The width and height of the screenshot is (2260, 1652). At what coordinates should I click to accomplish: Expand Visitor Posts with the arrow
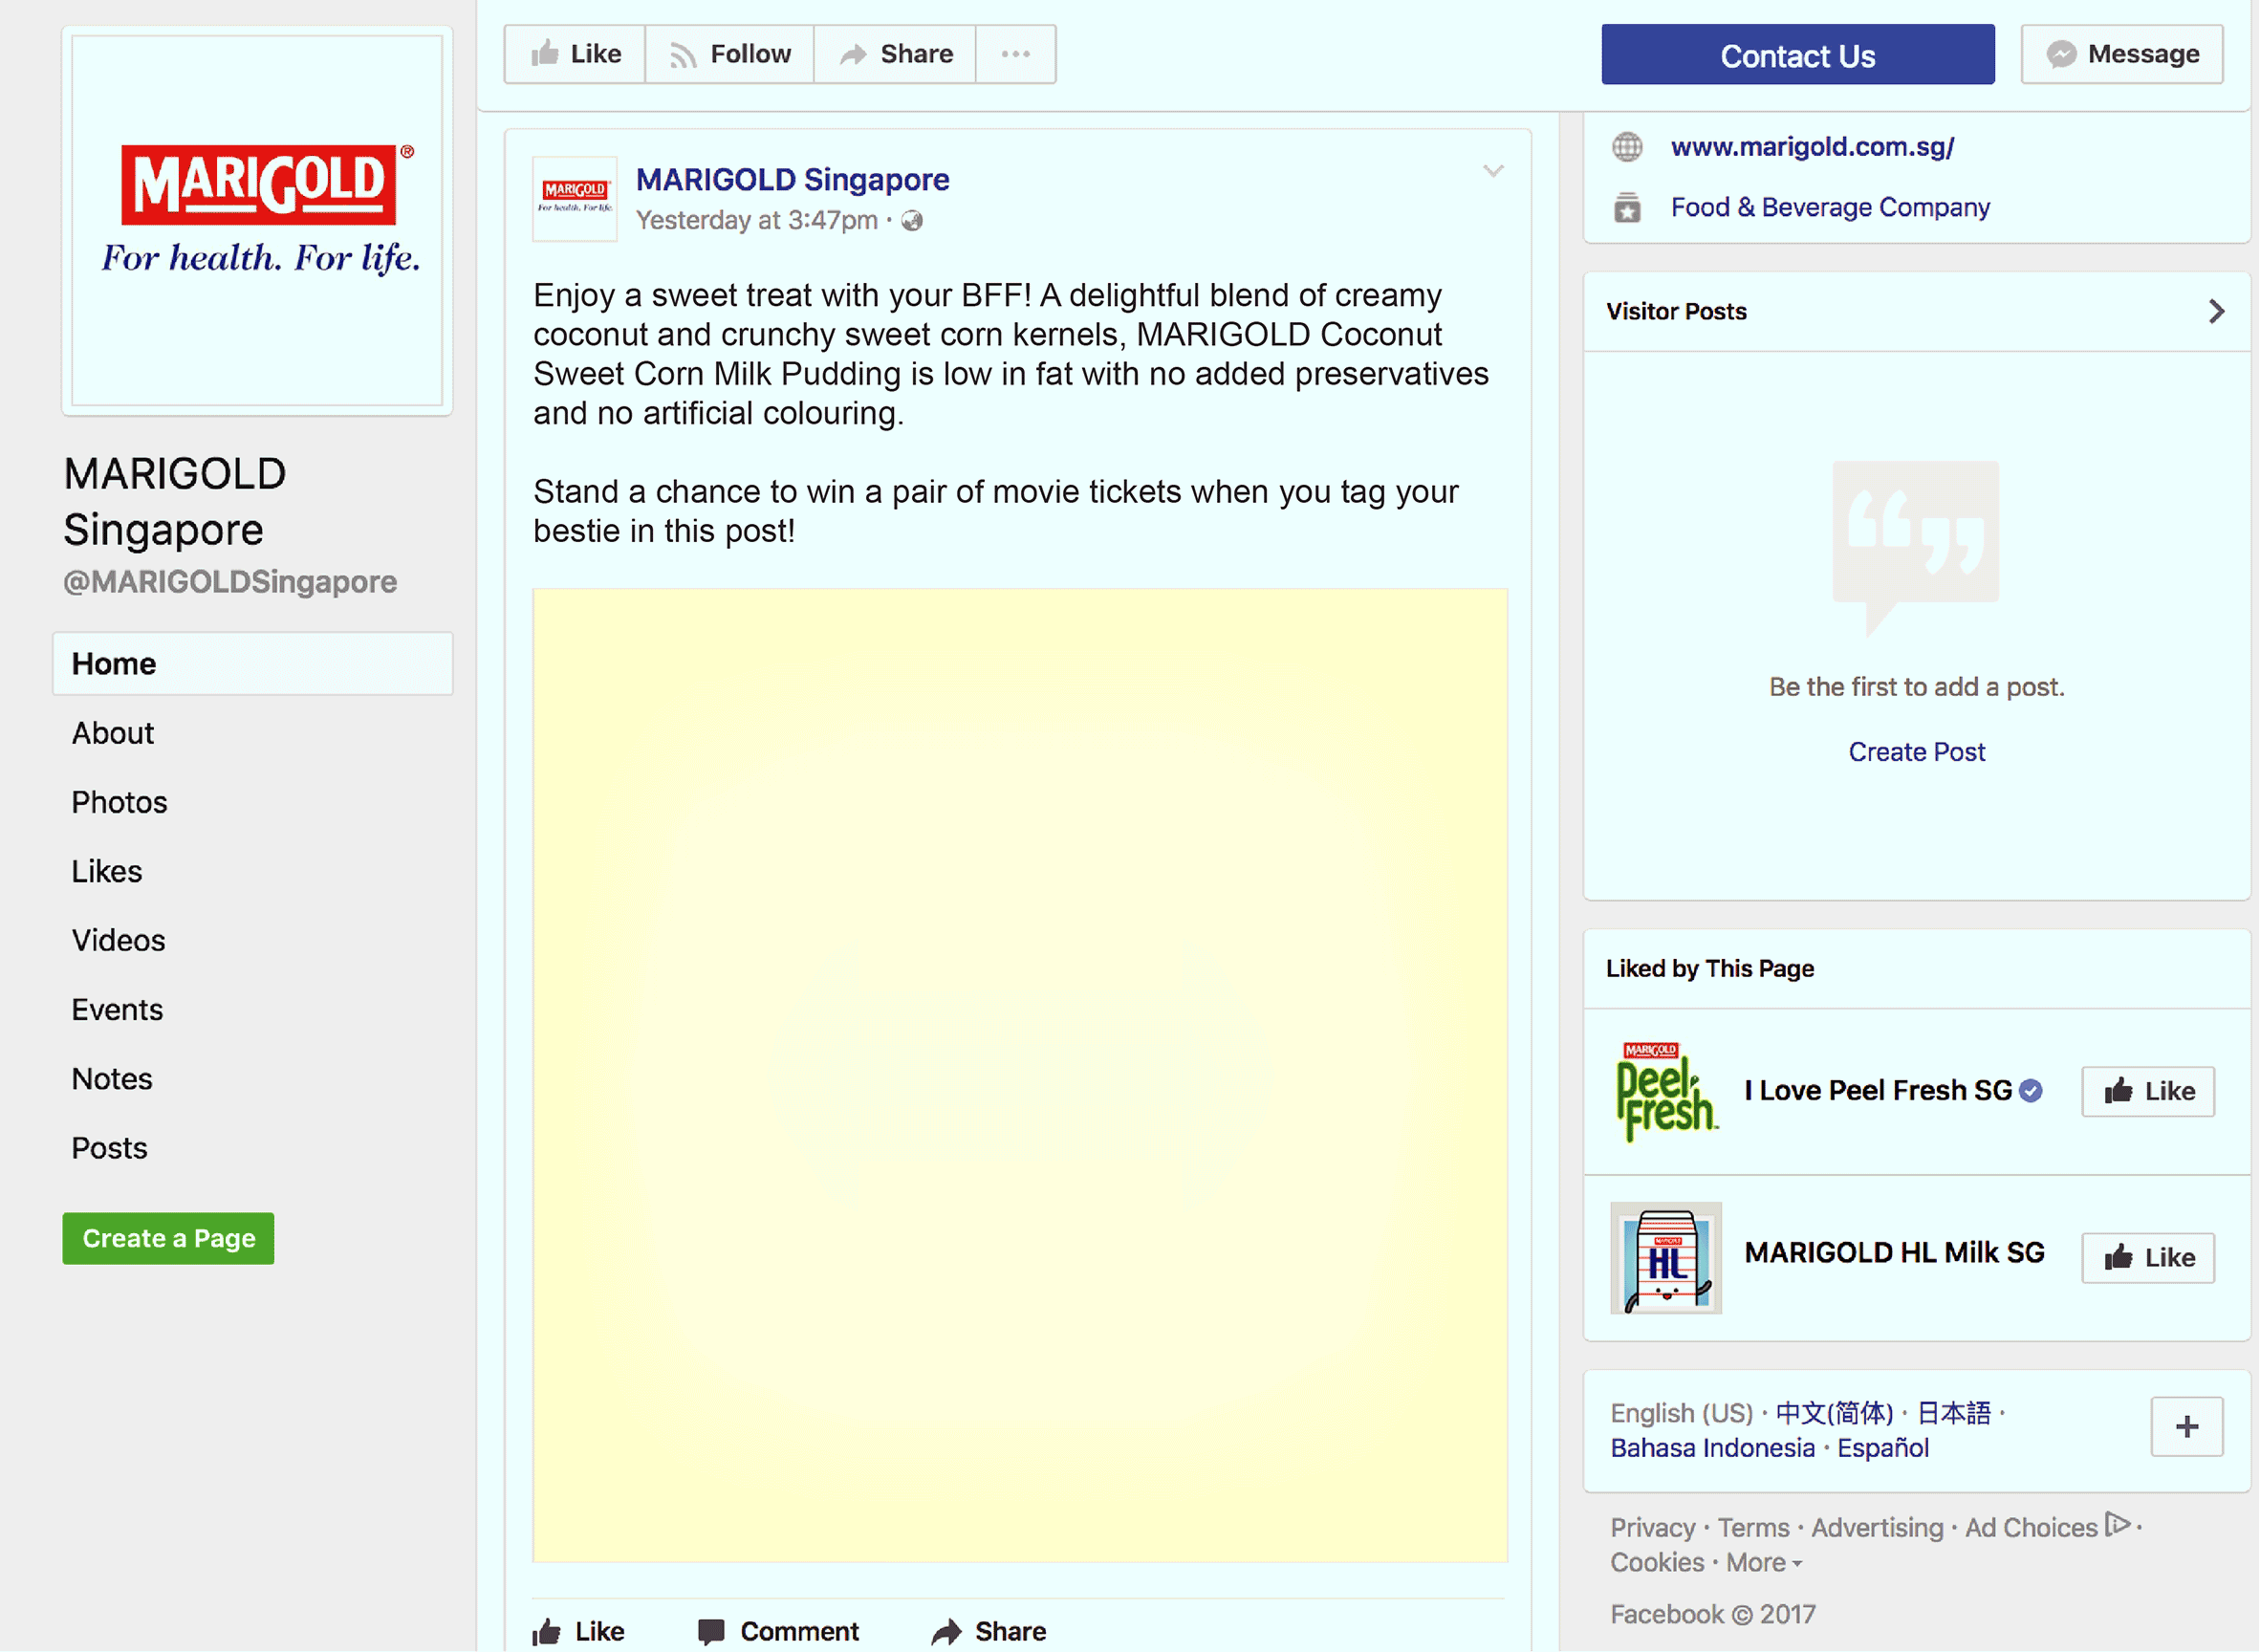(x=2216, y=311)
